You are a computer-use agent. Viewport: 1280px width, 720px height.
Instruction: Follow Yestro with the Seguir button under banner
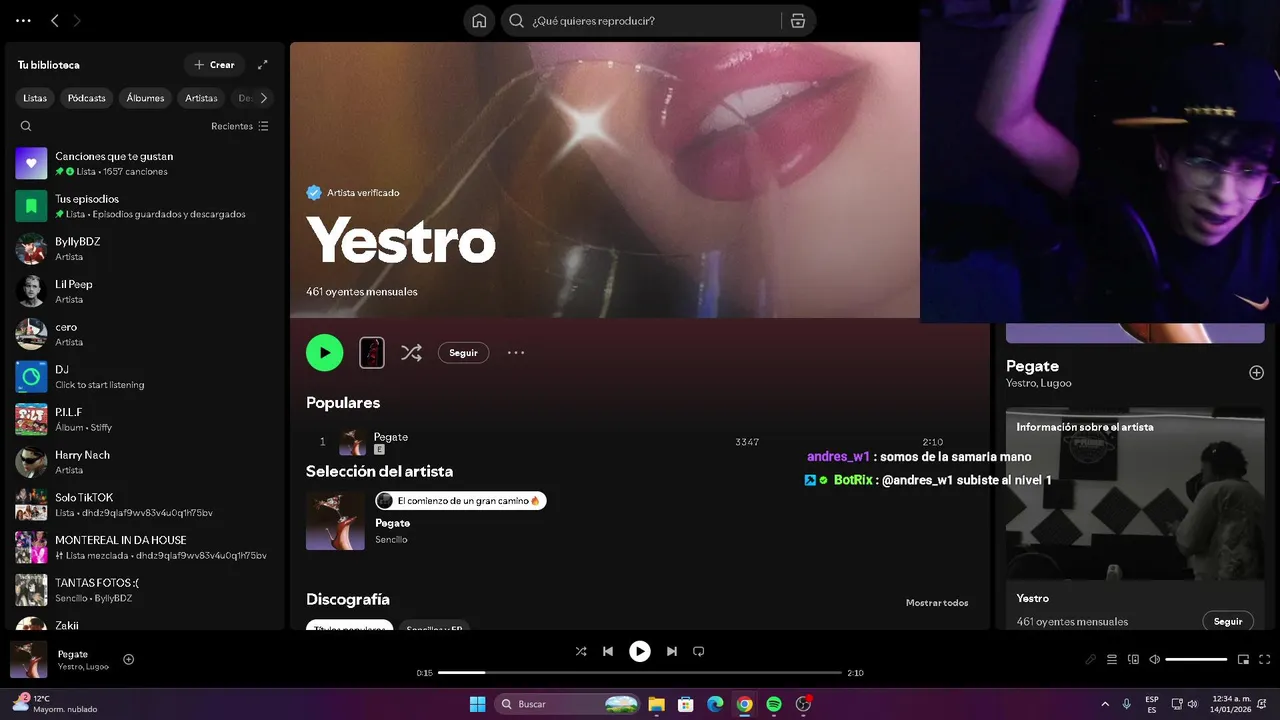pyautogui.click(x=463, y=353)
